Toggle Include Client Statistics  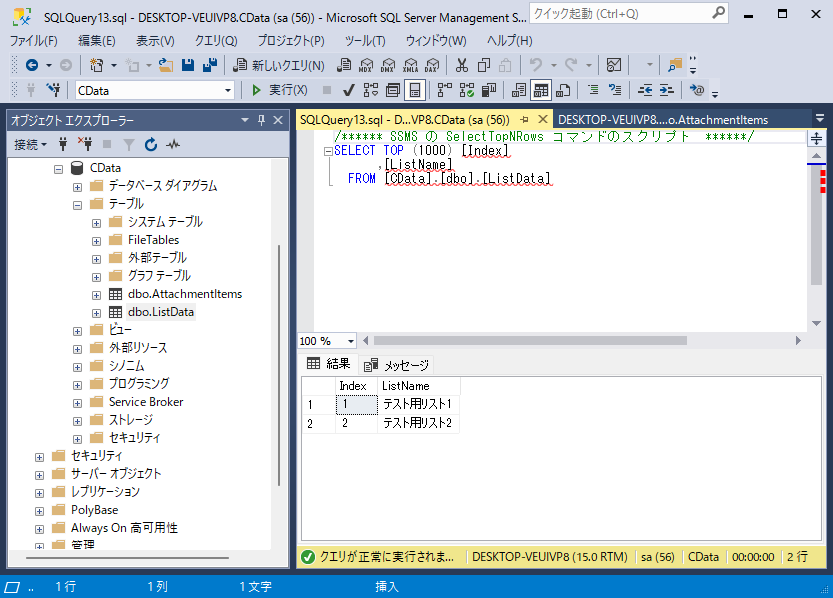pyautogui.click(x=489, y=90)
